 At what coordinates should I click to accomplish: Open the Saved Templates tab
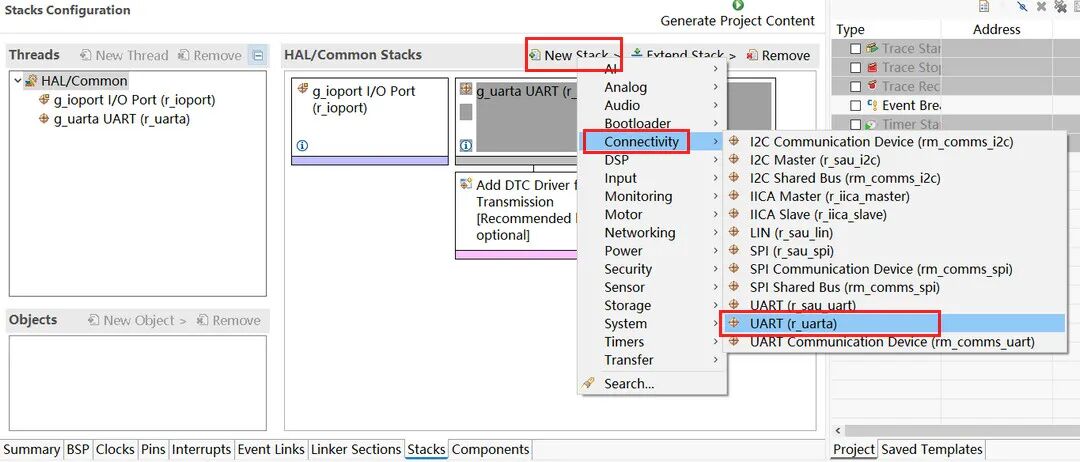coord(932,450)
